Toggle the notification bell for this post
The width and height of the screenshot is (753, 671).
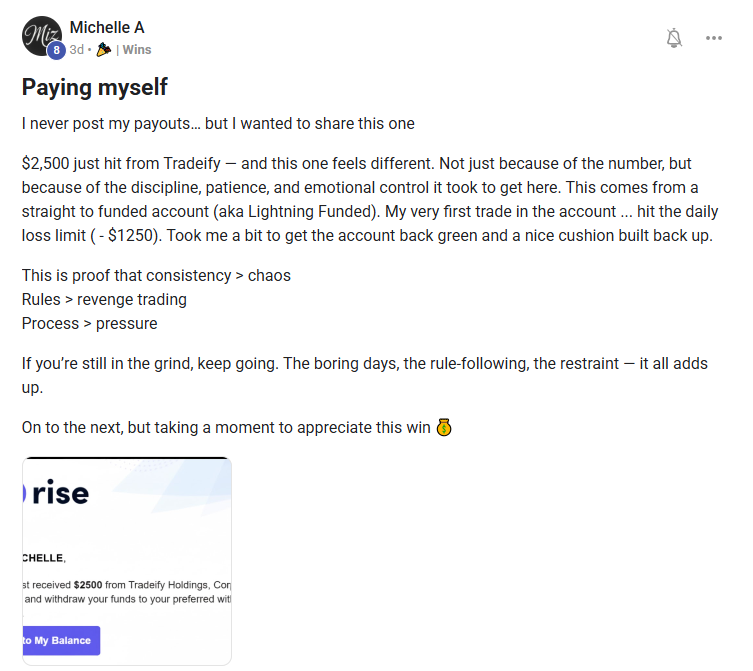pos(674,38)
